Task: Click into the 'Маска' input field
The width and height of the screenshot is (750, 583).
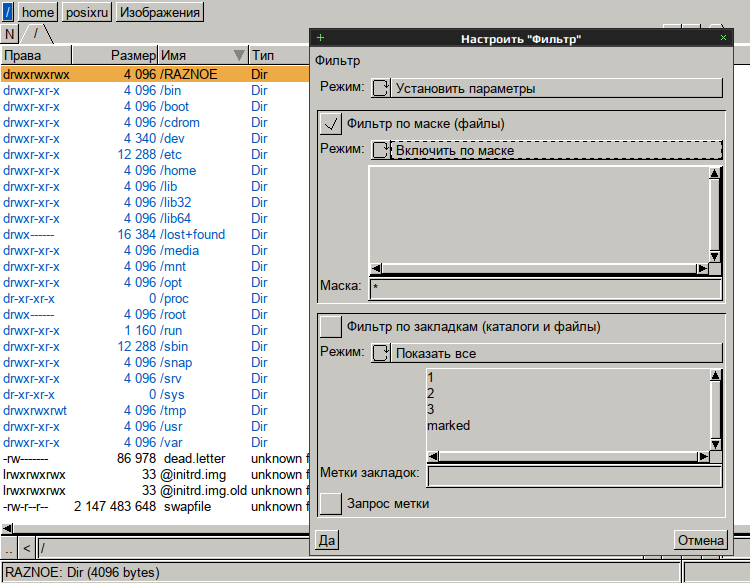Action: pos(544,288)
